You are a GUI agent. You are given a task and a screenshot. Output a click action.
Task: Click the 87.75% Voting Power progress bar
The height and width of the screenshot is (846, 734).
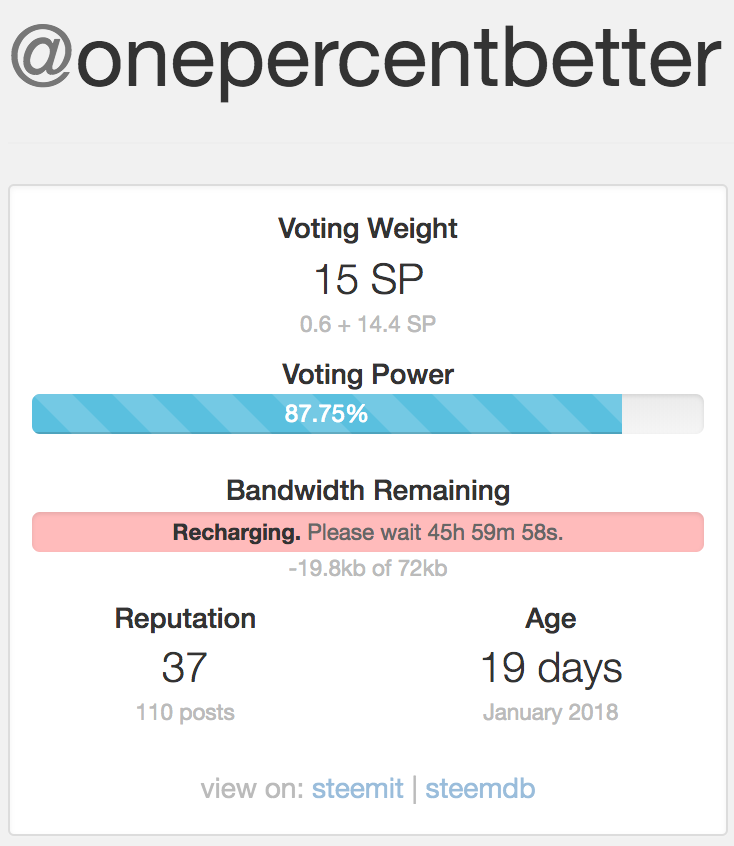[326, 413]
